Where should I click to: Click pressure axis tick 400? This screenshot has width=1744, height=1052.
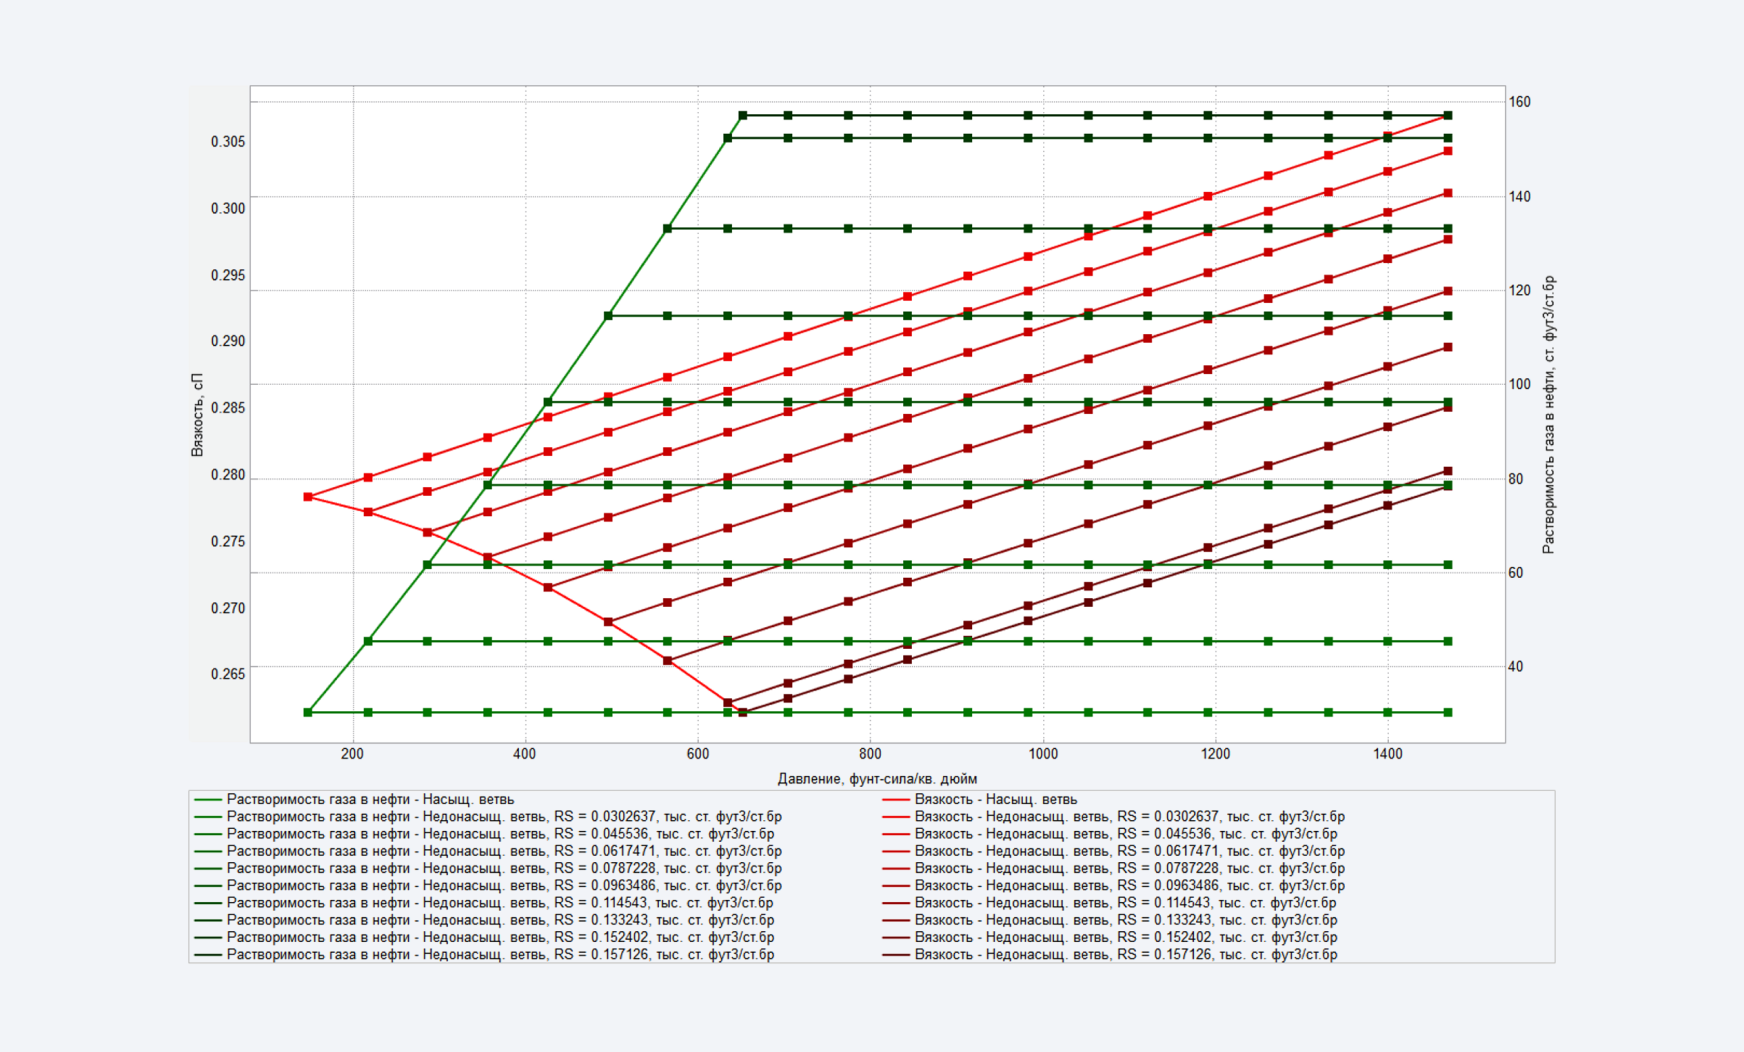pos(525,754)
